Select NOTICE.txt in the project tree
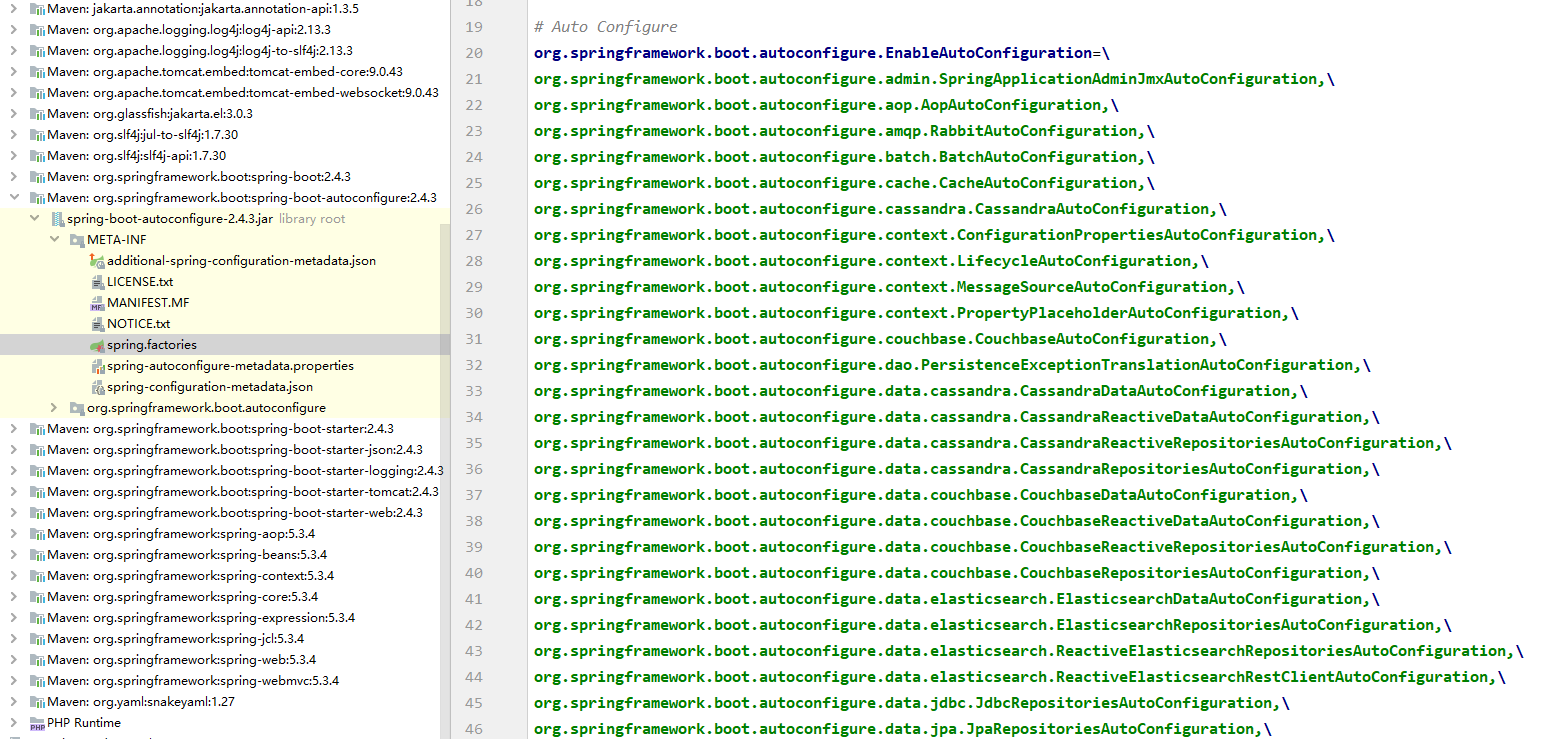 138,324
